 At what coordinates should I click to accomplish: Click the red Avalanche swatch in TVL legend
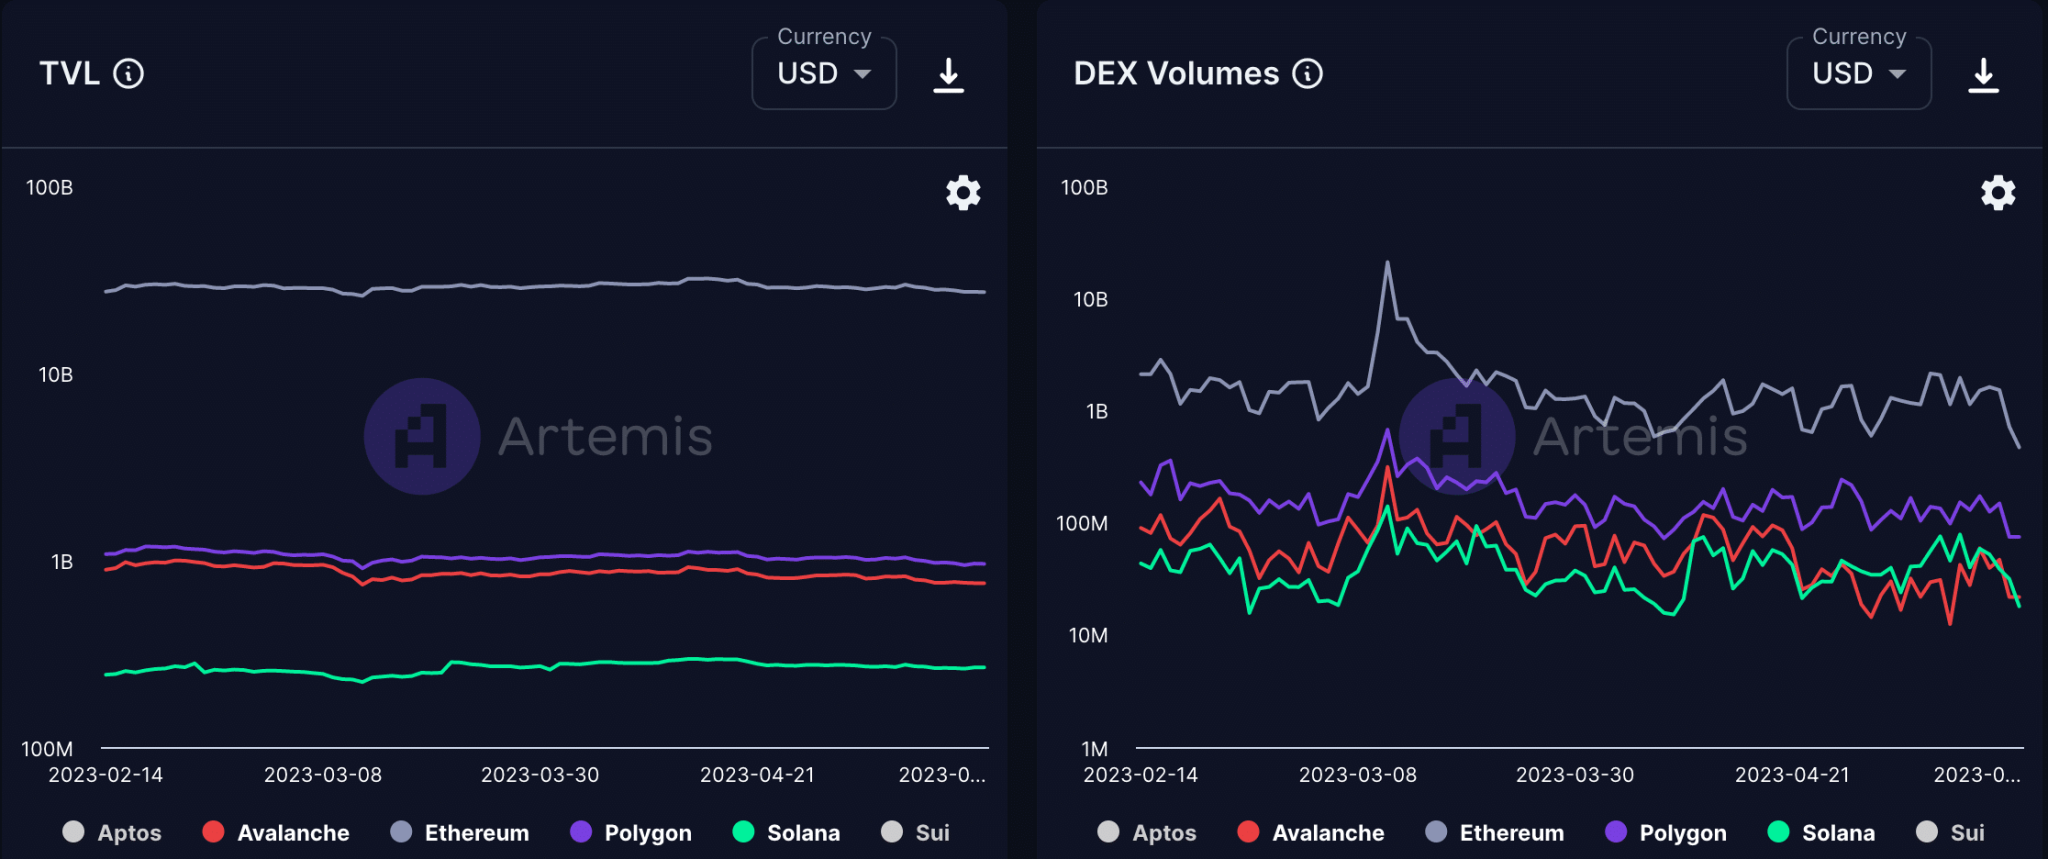(x=213, y=832)
